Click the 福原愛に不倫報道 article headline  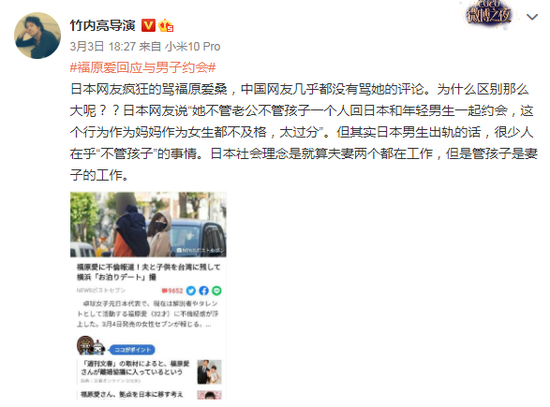(148, 272)
